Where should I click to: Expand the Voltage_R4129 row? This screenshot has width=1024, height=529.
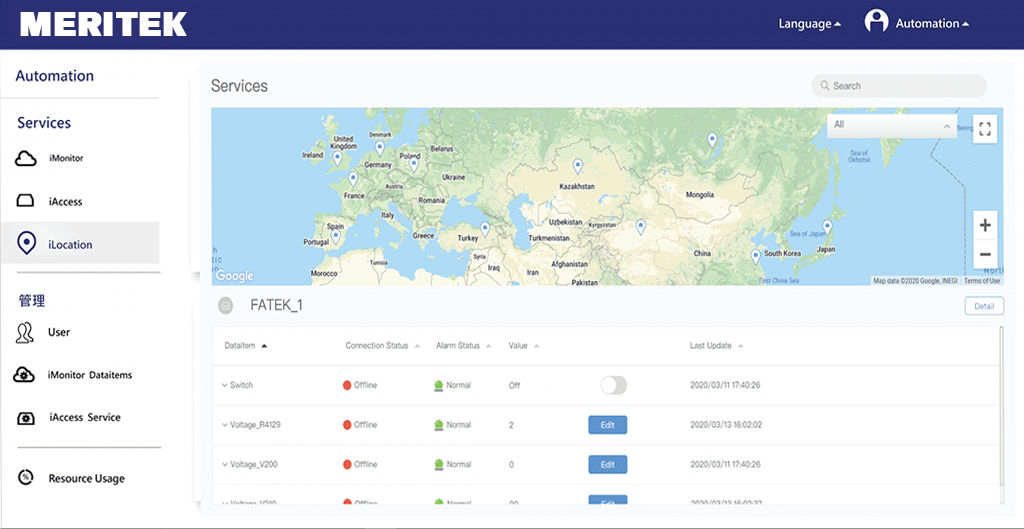[225, 425]
